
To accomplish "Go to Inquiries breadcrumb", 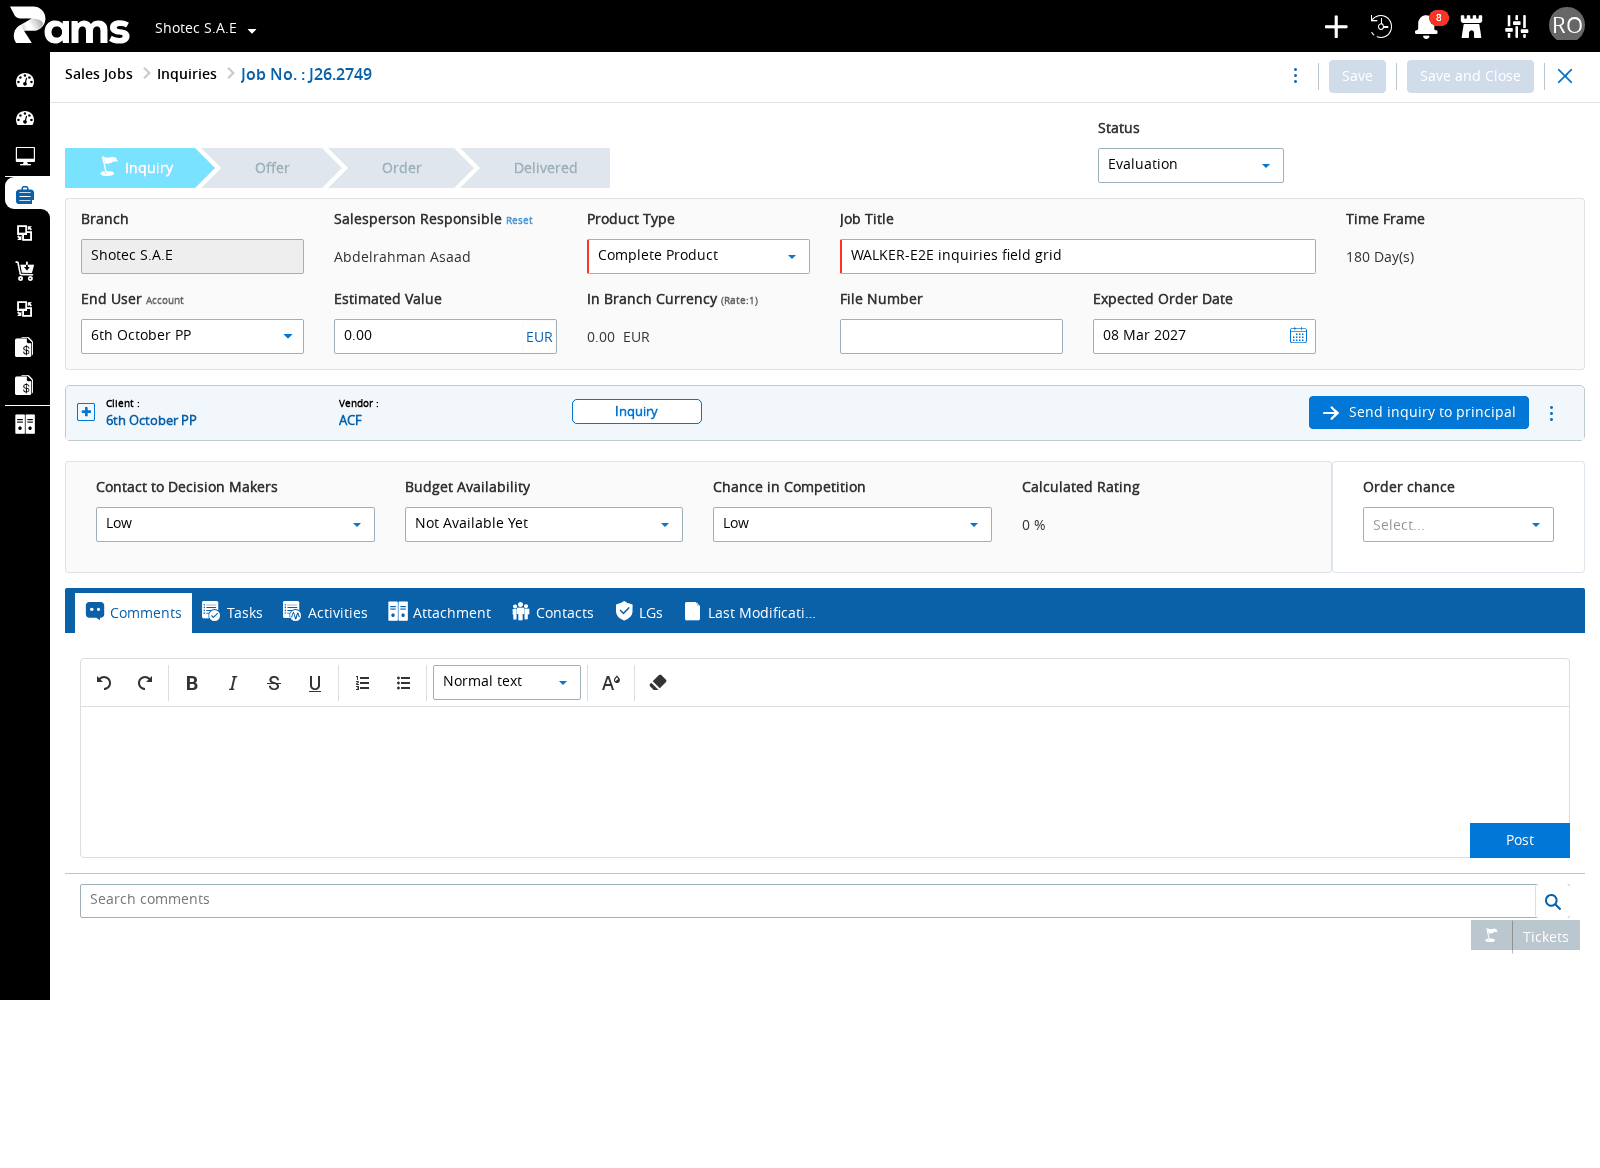I will click(187, 74).
